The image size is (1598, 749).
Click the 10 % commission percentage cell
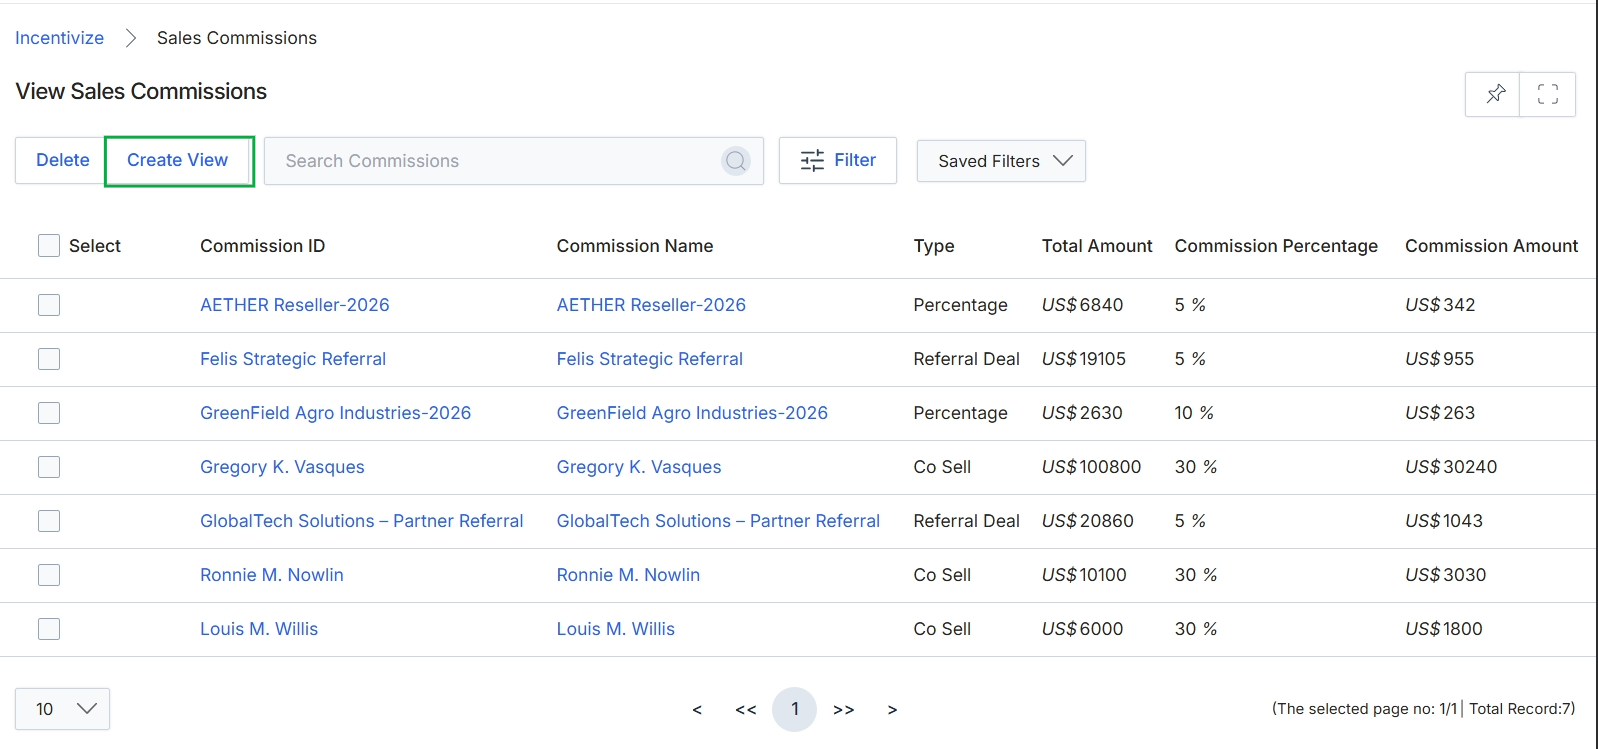[x=1194, y=413]
